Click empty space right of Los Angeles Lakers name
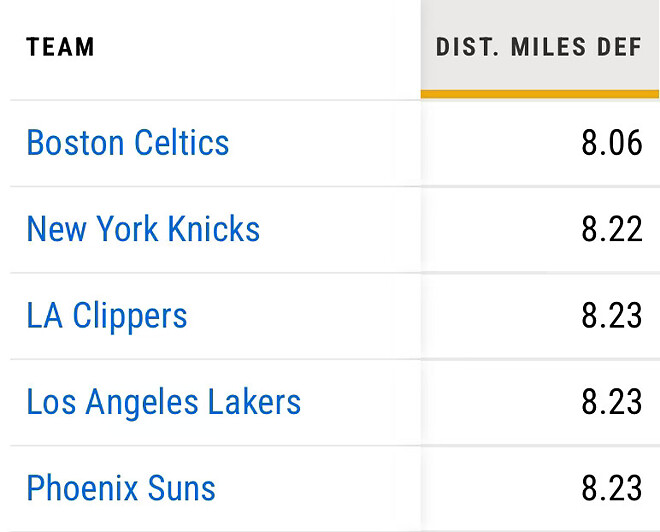This screenshot has width=660, height=532. click(360, 402)
